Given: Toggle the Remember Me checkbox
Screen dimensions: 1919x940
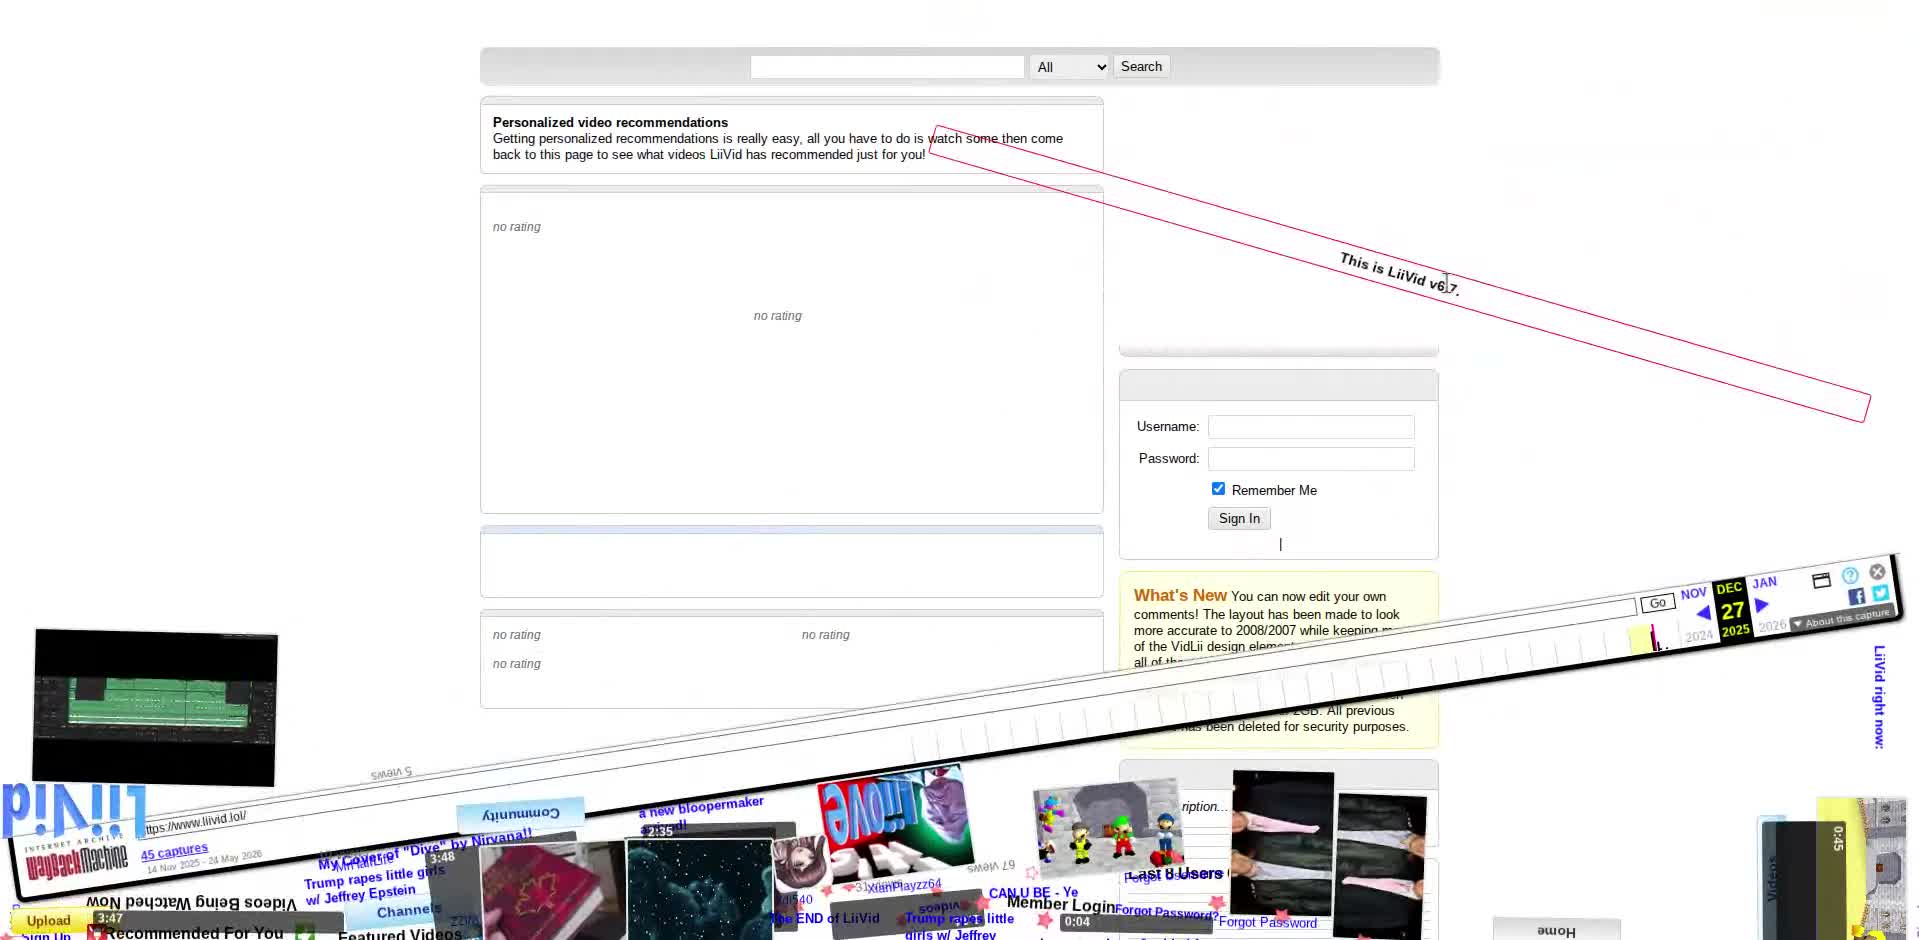Looking at the screenshot, I should [1218, 489].
